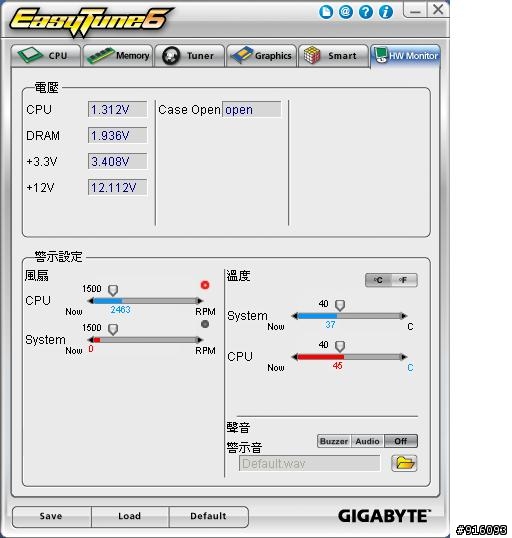Click right arrow of CPU temperature slider

404,357
